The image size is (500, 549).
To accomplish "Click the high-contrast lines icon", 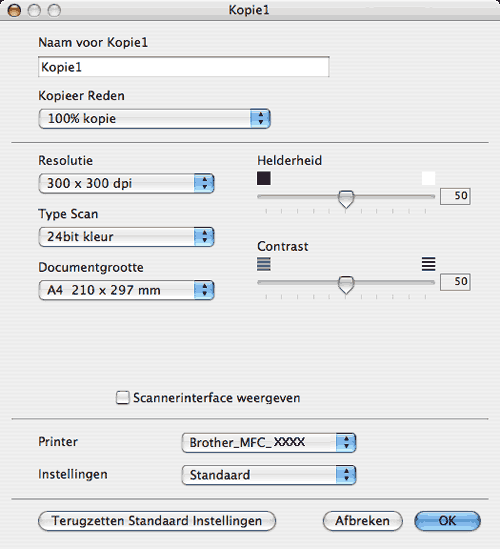I will click(x=429, y=264).
